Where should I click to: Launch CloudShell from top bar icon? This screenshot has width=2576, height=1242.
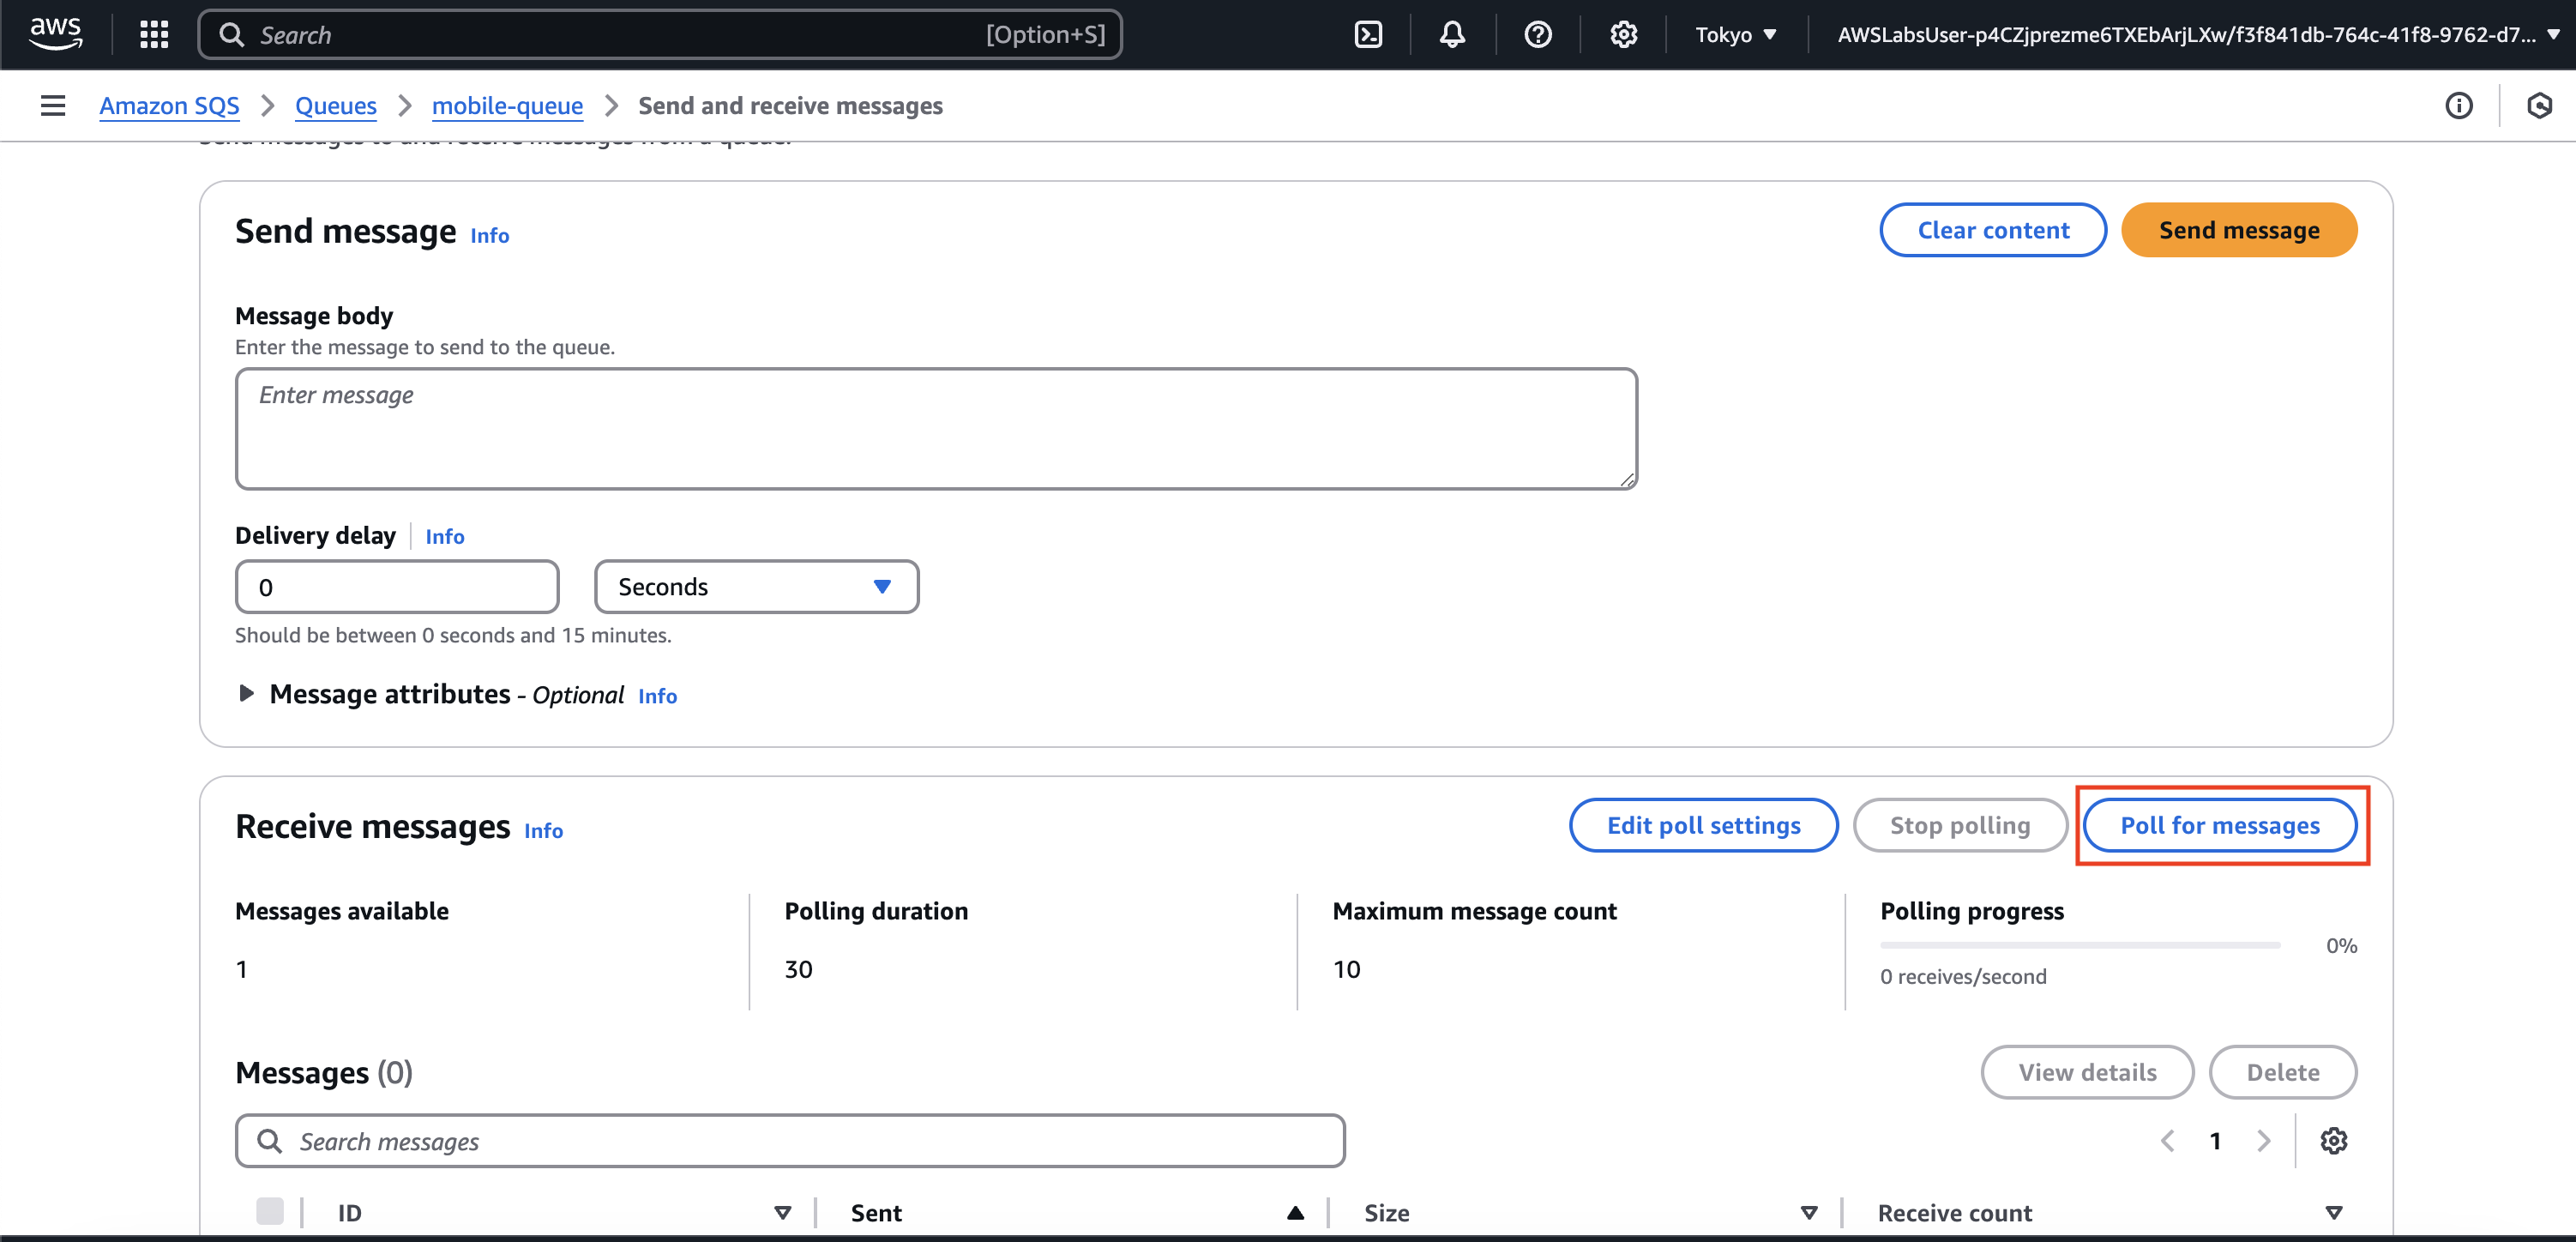(1368, 35)
